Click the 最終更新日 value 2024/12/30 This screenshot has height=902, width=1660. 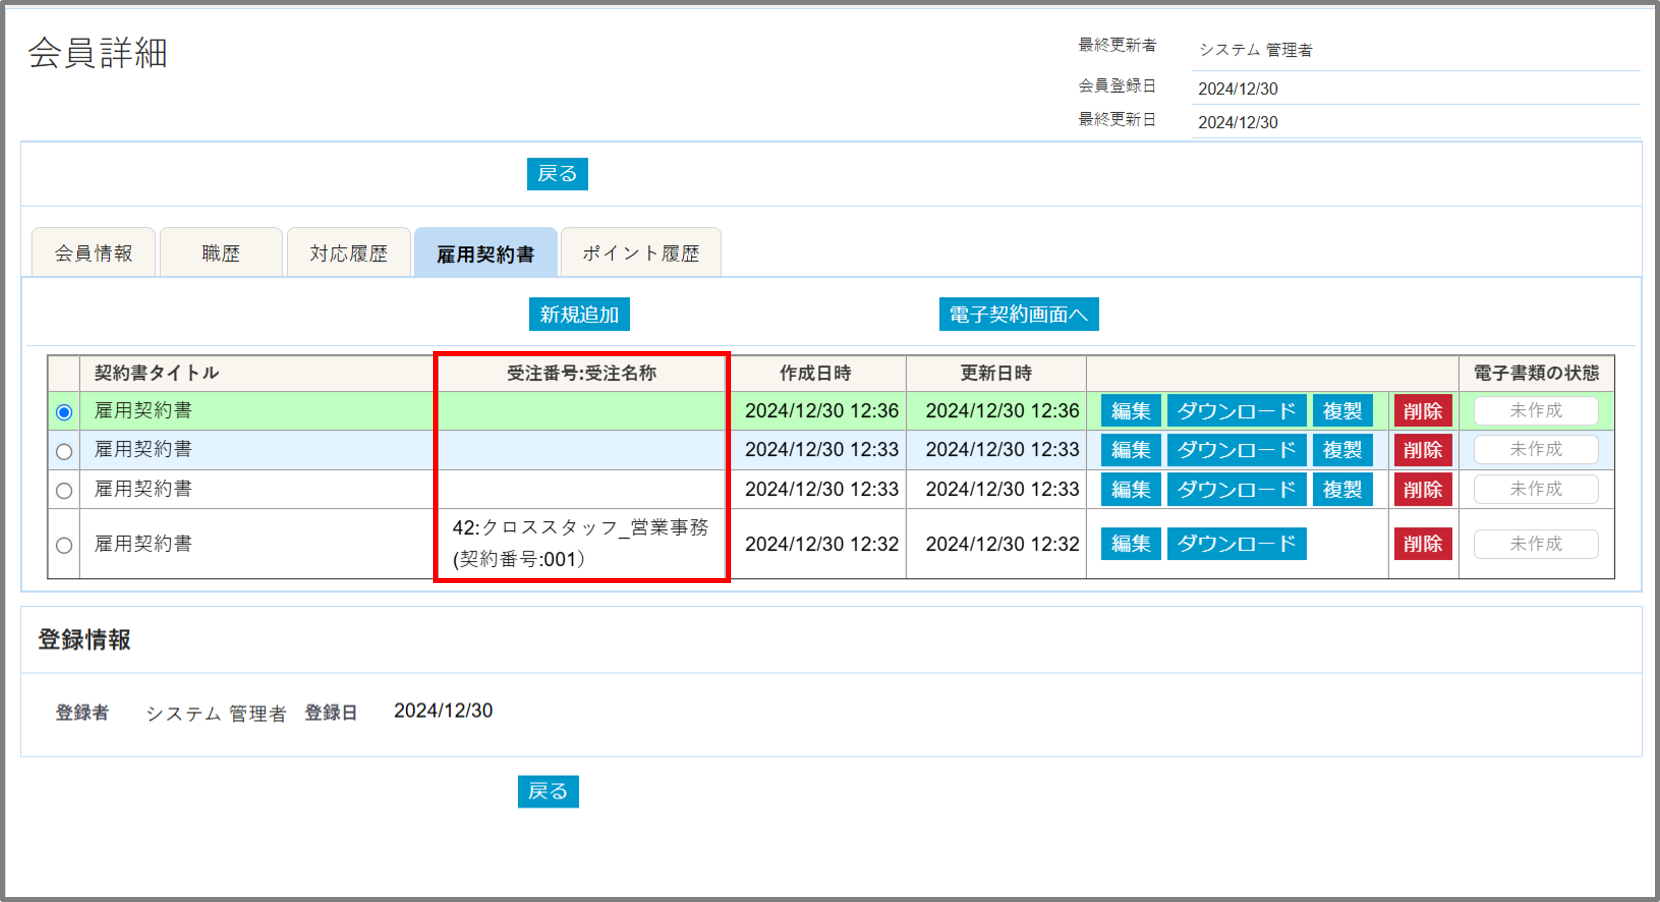point(1238,123)
